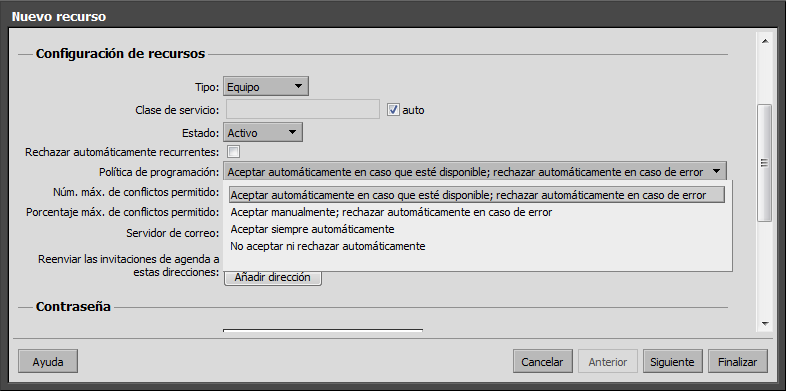Uncheck the auto checkbox for Clase de servicio
Viewport: 786px width, 391px height.
point(394,110)
